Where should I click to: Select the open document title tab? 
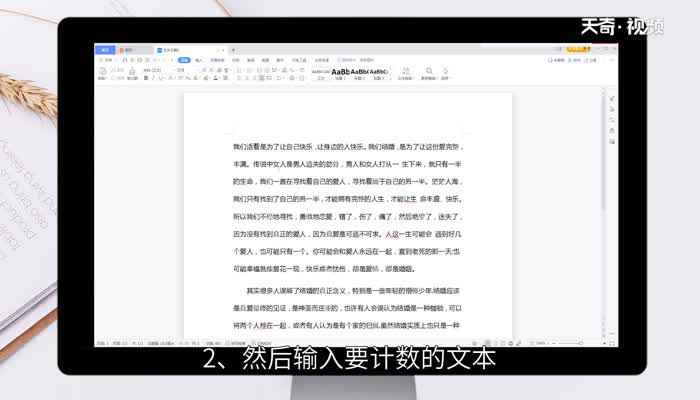click(190, 50)
